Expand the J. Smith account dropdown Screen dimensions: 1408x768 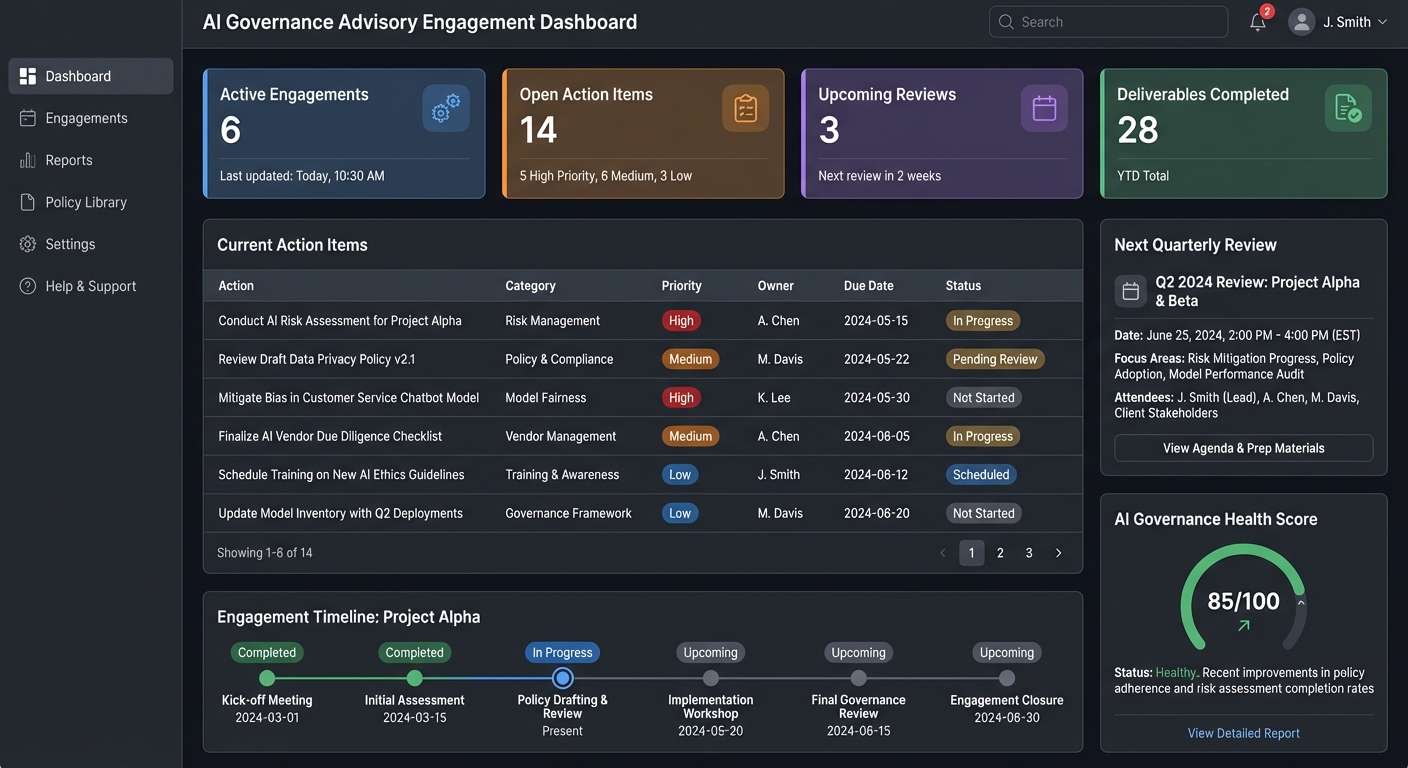coord(1383,21)
